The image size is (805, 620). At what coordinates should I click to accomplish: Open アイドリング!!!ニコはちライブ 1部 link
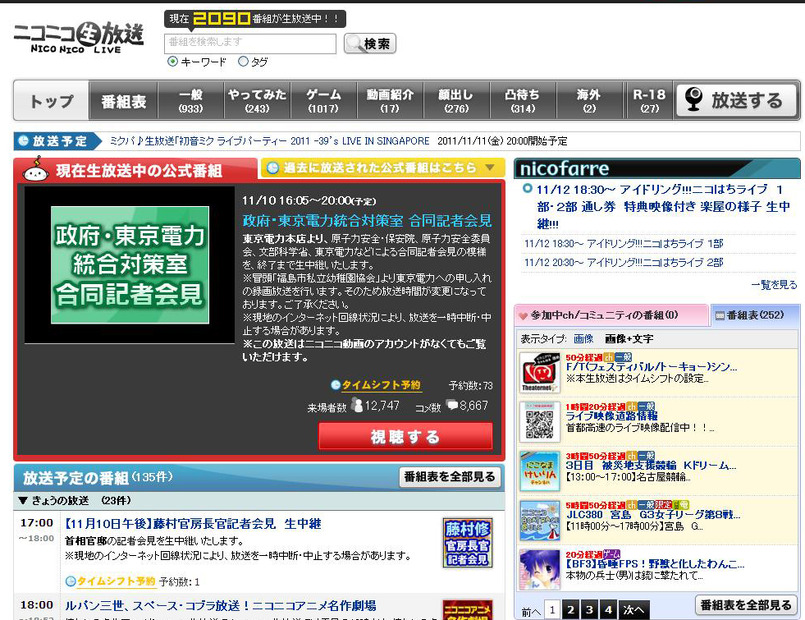624,243
